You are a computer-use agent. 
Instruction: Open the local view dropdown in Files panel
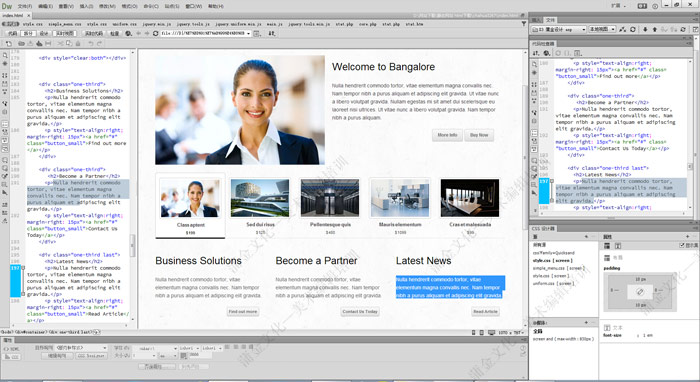point(602,29)
